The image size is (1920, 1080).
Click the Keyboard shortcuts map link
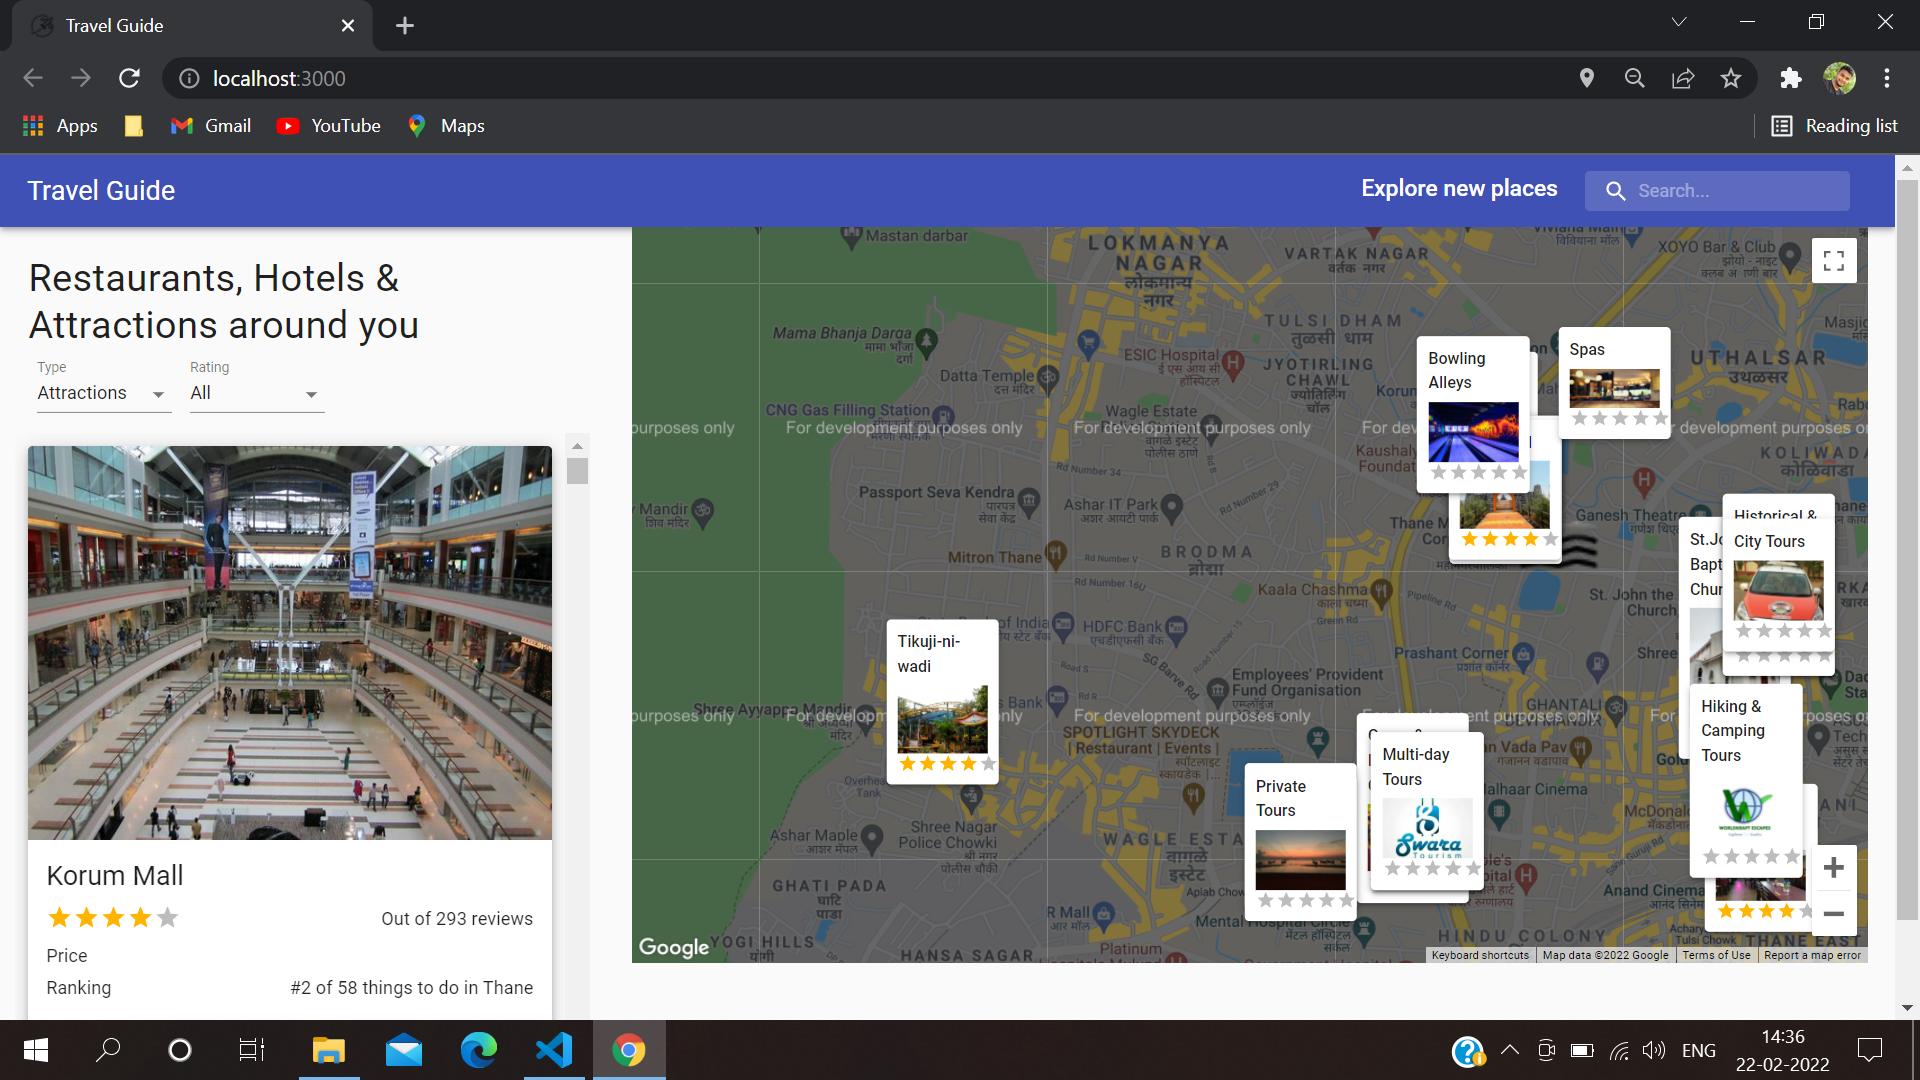pos(1480,955)
